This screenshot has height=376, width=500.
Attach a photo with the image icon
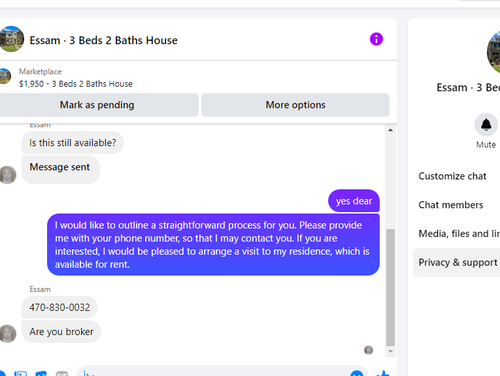click(x=20, y=373)
